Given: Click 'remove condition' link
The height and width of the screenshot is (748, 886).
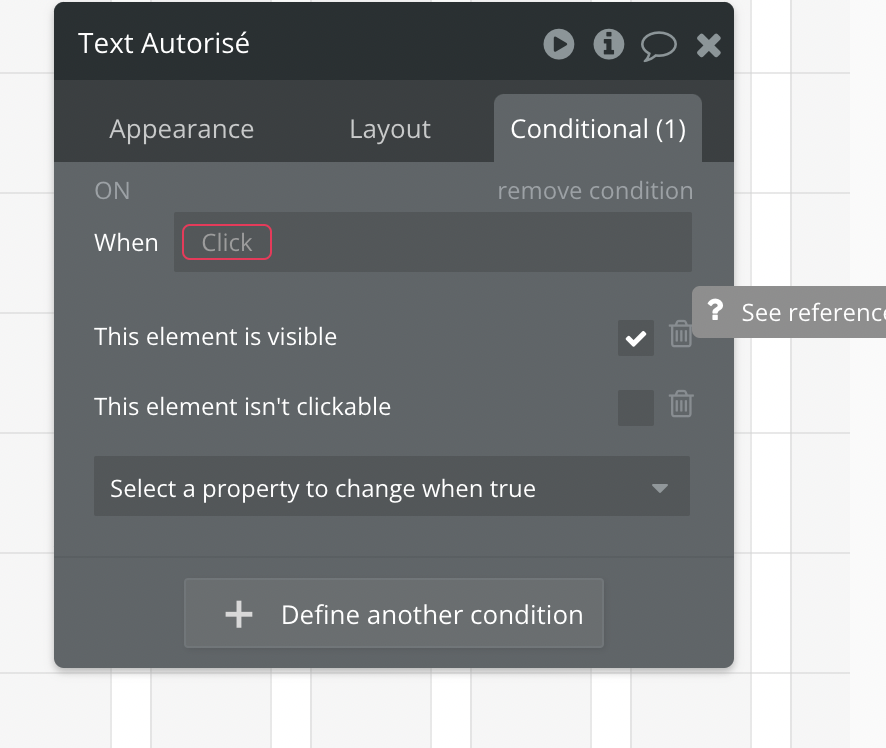Looking at the screenshot, I should 595,191.
